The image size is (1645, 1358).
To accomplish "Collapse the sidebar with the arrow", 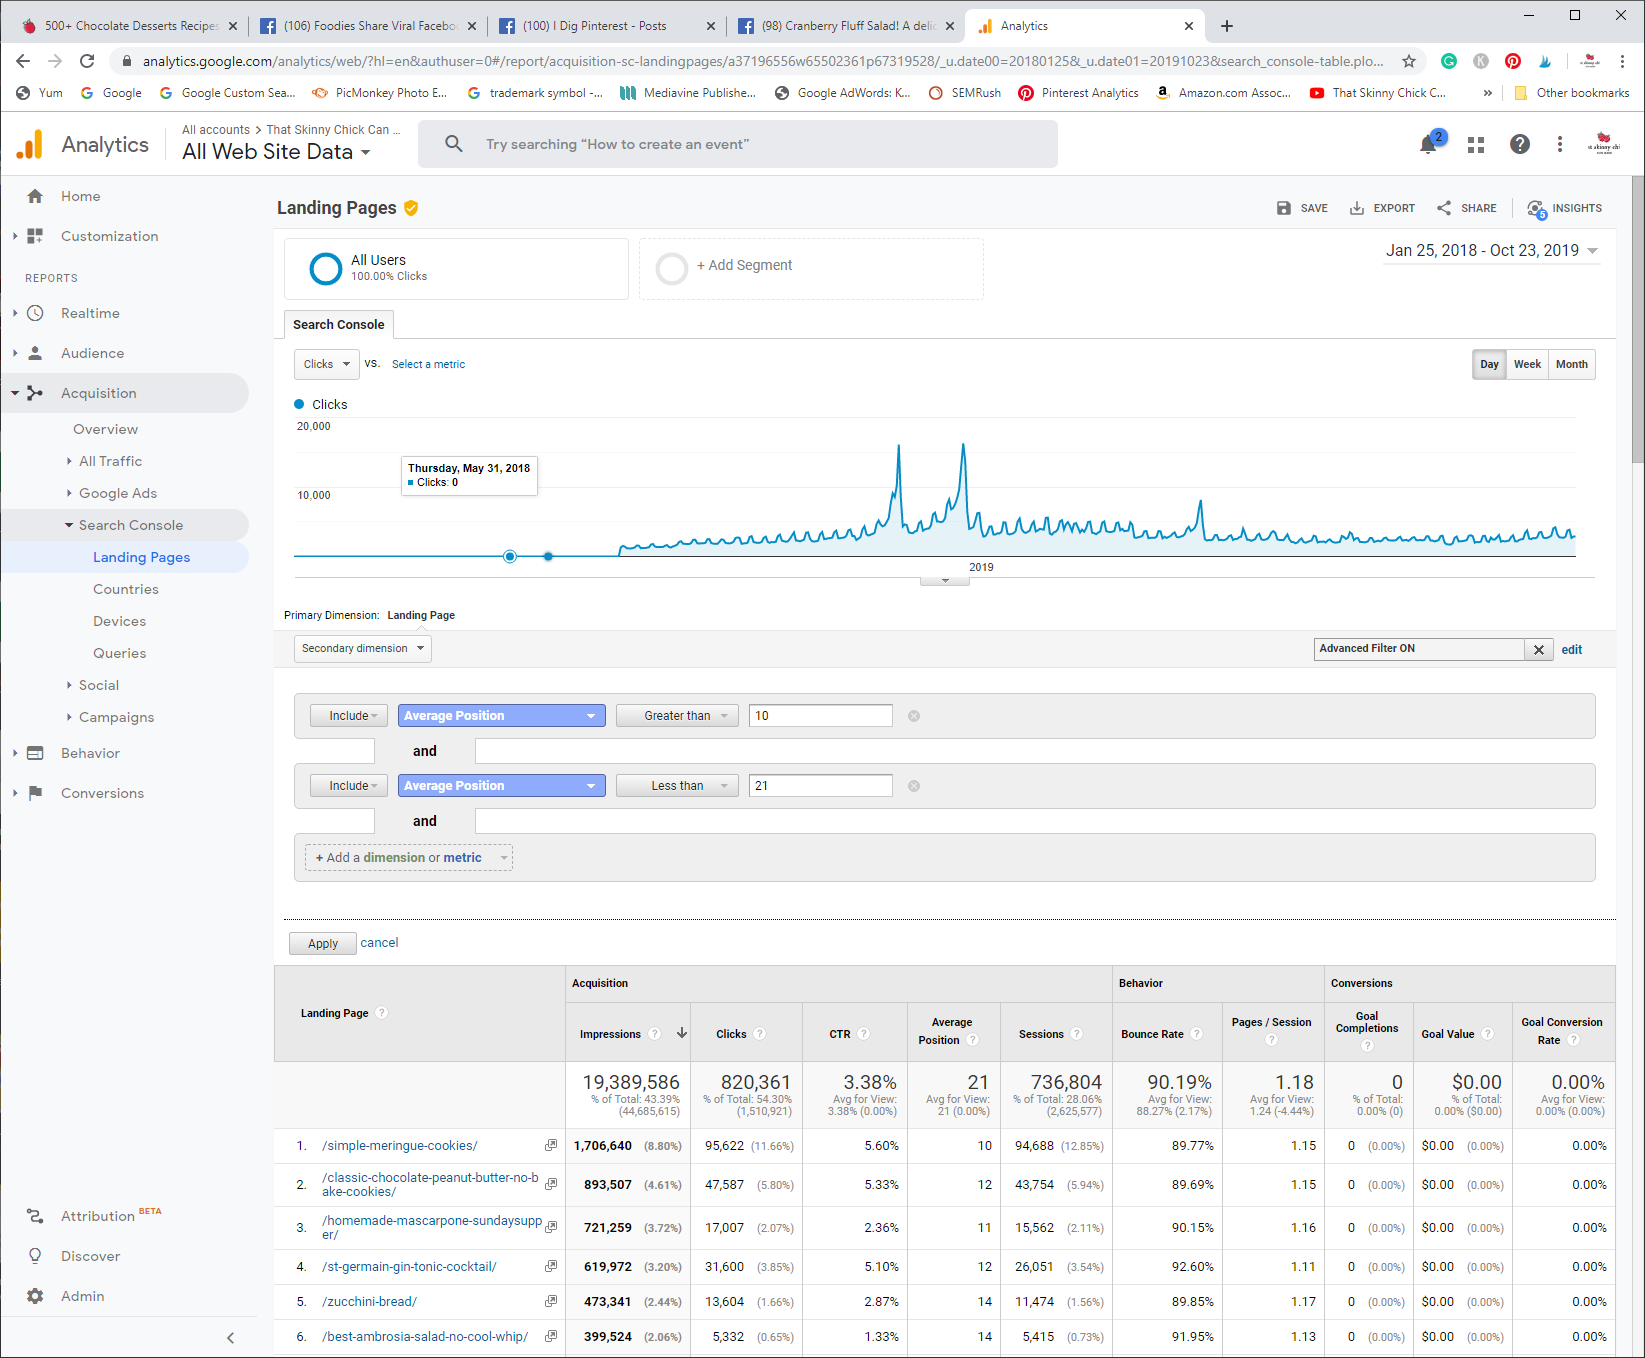I will (230, 1338).
